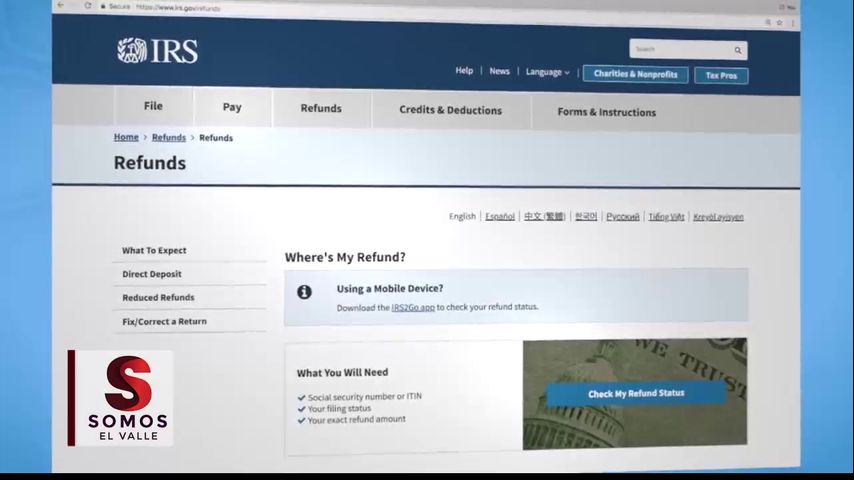Select the Credits & Deductions tab
854x480 pixels.
450,110
